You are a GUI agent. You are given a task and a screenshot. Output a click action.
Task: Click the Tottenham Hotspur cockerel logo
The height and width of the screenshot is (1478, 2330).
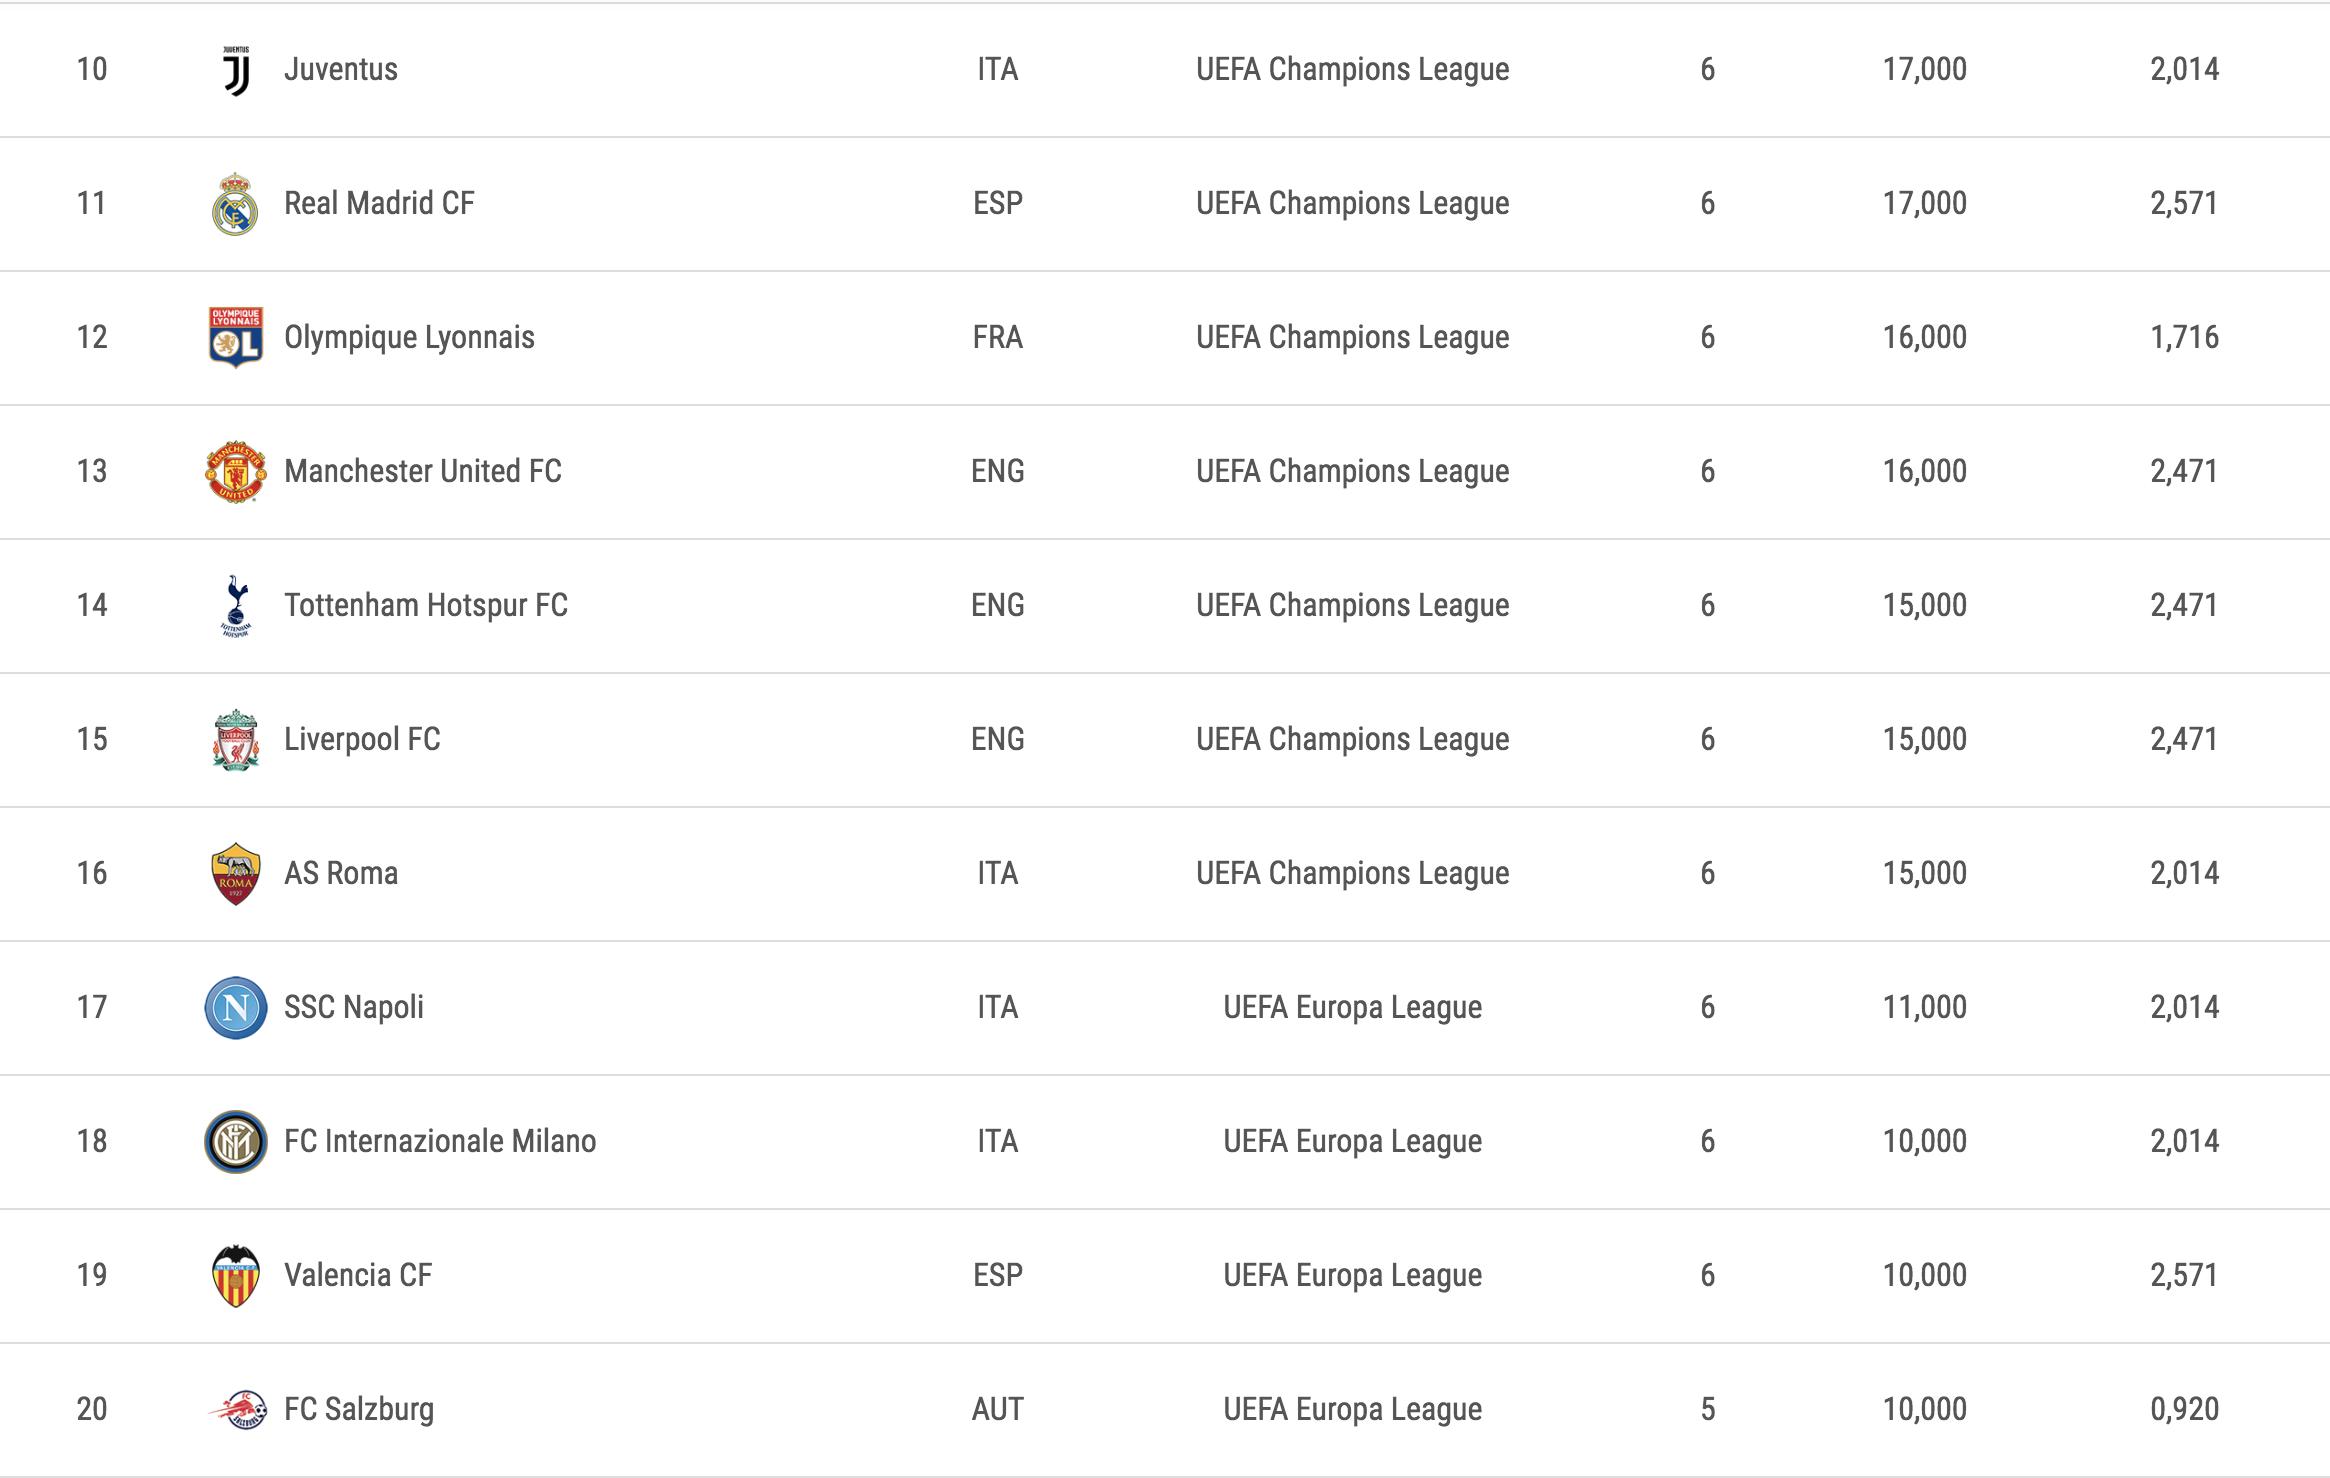[236, 606]
